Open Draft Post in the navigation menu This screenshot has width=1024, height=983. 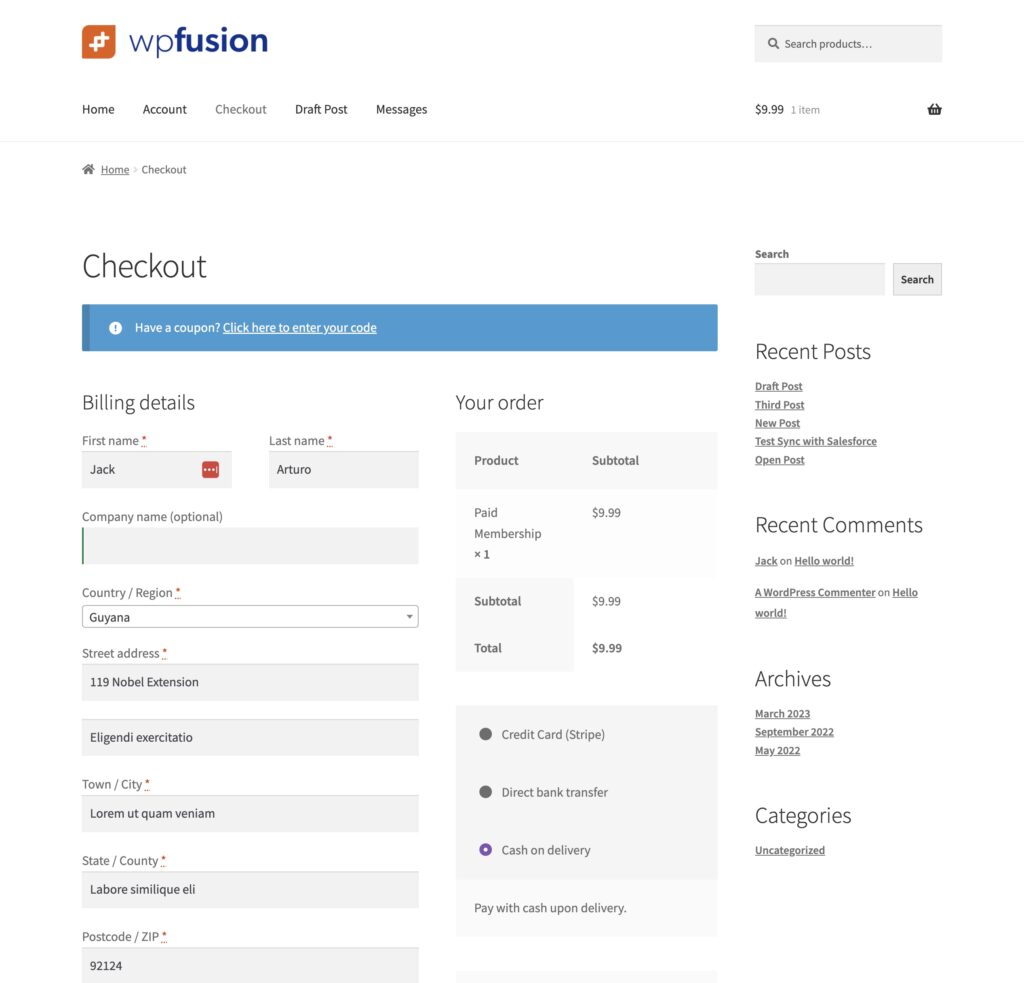click(321, 109)
